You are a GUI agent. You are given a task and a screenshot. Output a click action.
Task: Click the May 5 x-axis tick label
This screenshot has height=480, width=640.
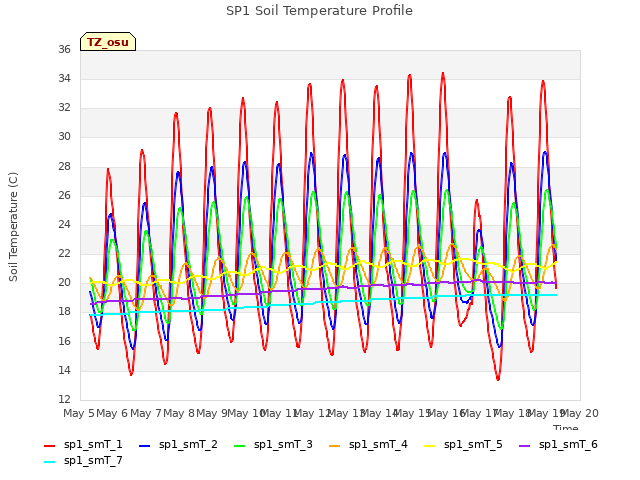[79, 413]
